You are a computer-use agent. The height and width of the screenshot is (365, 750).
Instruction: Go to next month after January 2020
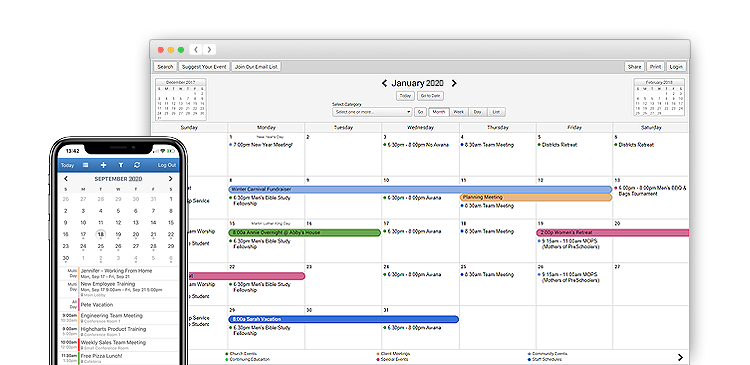point(454,83)
